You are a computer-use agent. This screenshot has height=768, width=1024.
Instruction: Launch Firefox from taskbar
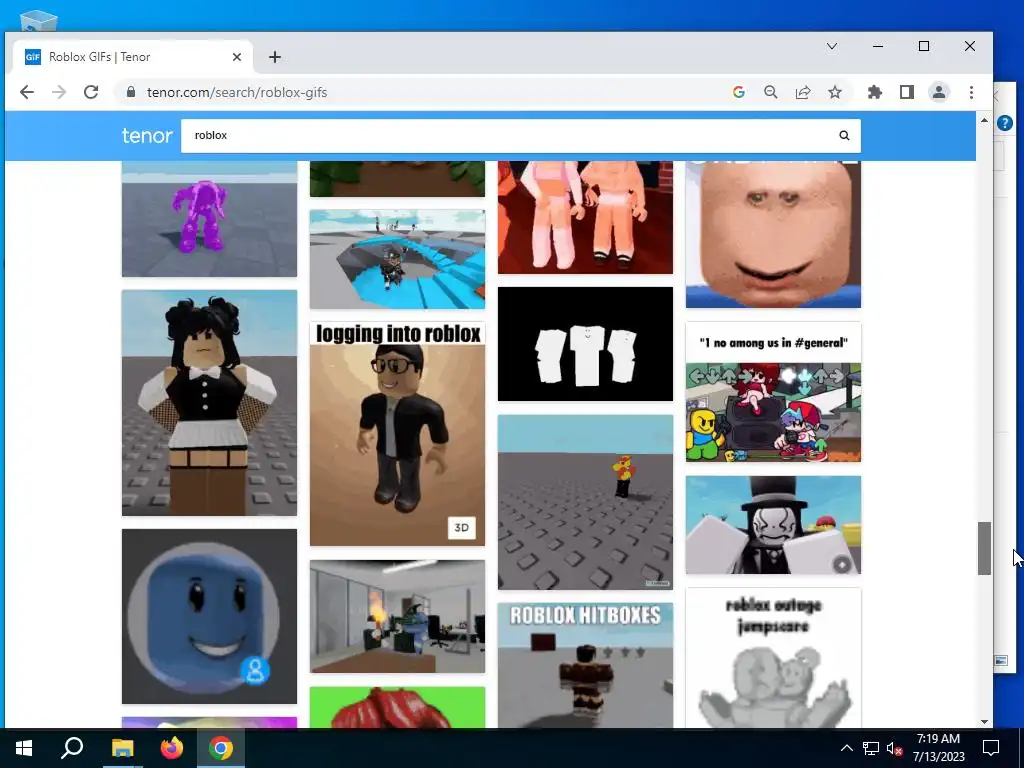tap(172, 748)
